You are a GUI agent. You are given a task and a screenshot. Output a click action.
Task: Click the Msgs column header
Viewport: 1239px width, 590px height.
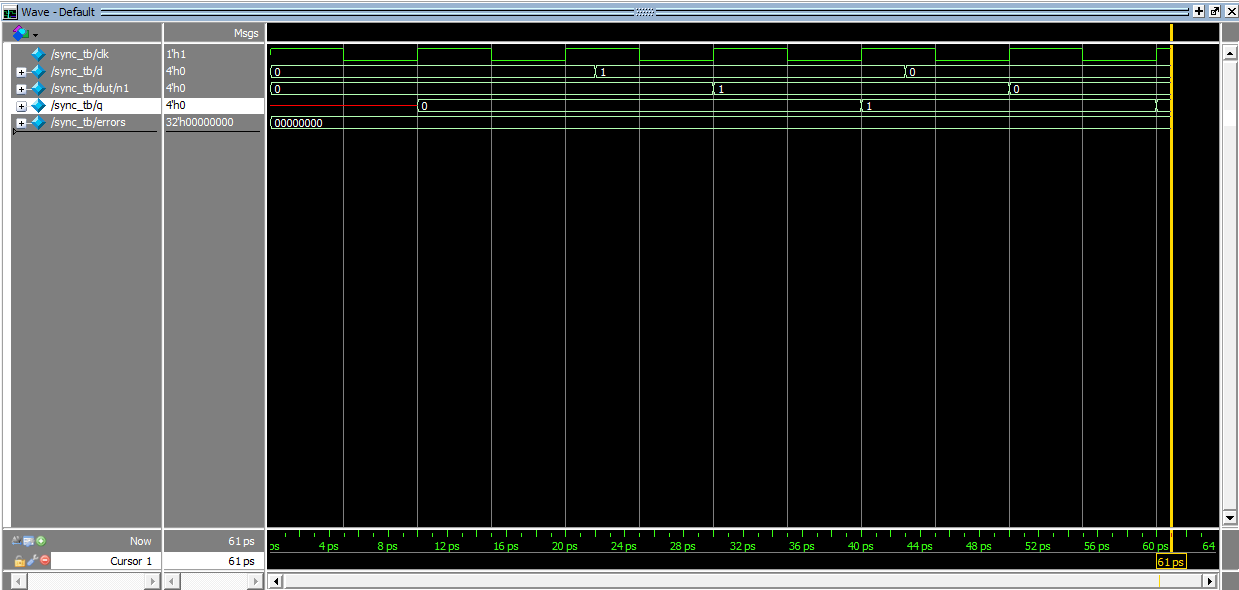tap(246, 33)
